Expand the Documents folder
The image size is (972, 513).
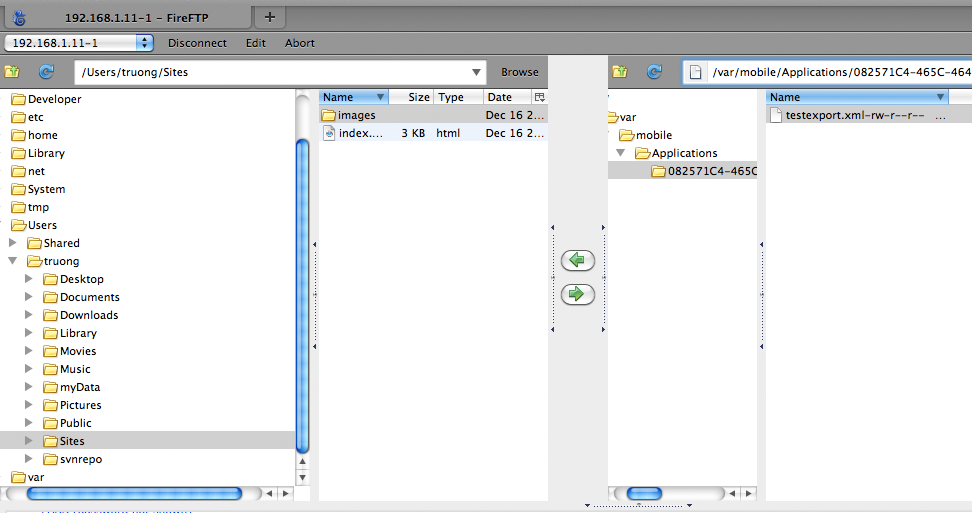pos(29,297)
